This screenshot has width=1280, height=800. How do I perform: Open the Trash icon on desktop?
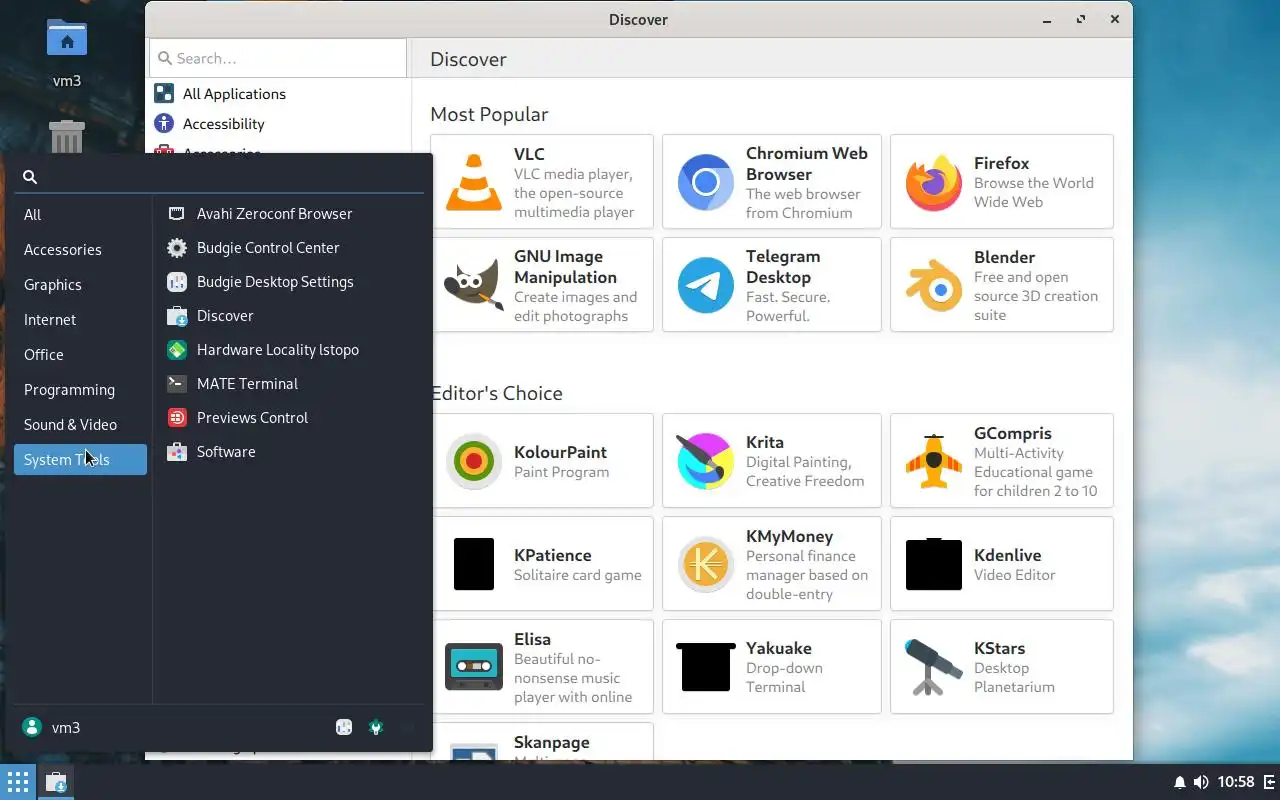coord(67,136)
